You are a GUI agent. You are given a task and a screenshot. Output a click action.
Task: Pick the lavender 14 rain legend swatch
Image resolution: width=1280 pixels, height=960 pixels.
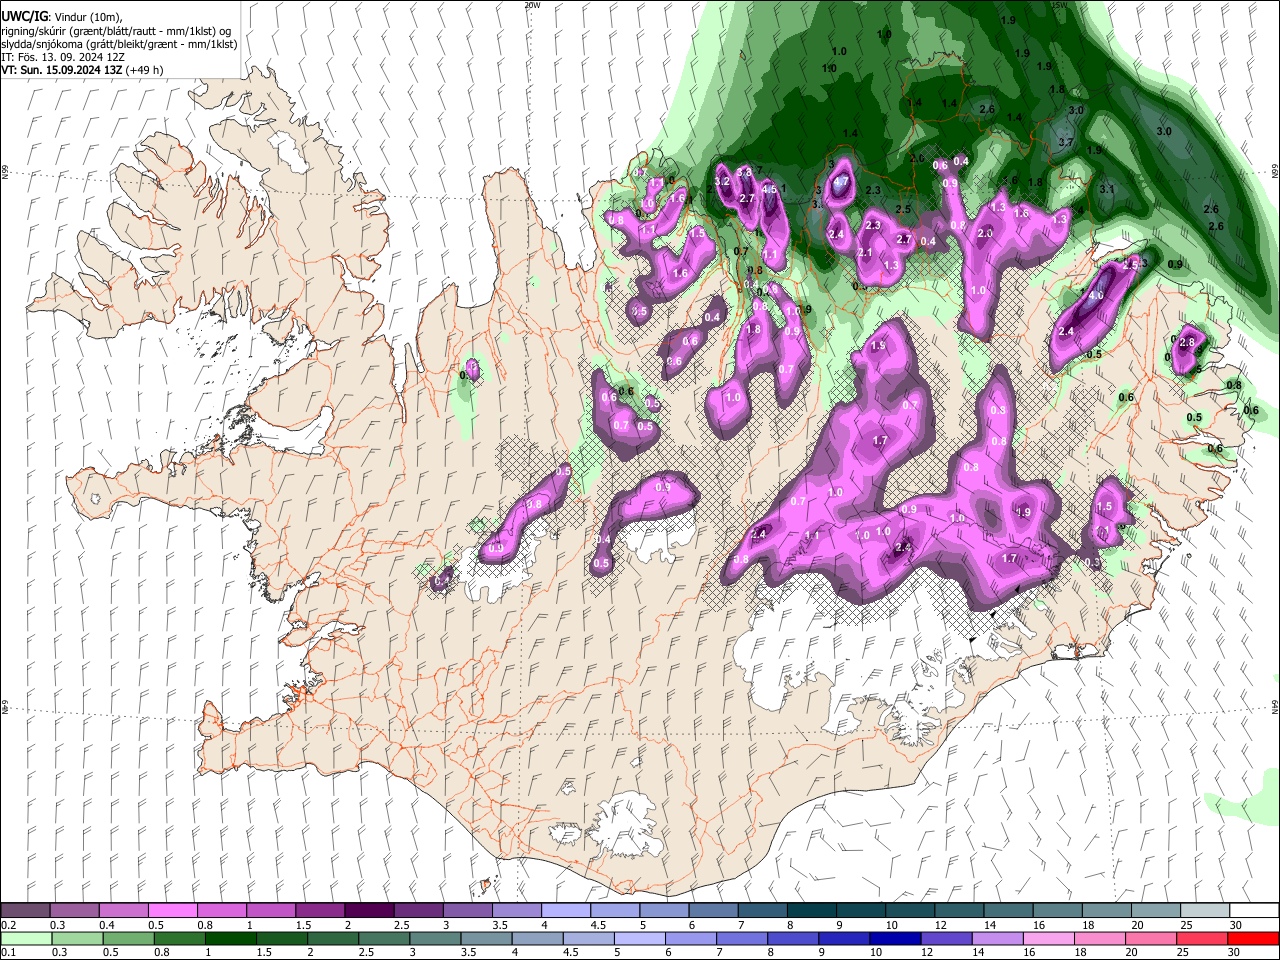[998, 938]
